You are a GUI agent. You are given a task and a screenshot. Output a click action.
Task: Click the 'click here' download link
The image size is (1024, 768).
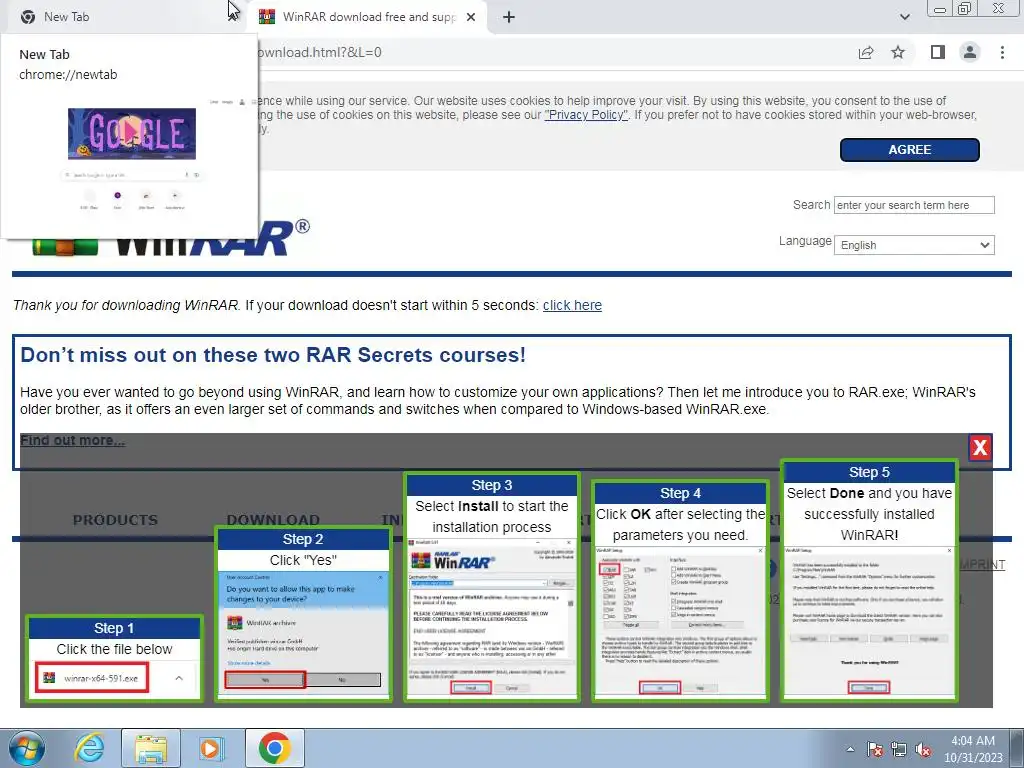pyautogui.click(x=572, y=305)
